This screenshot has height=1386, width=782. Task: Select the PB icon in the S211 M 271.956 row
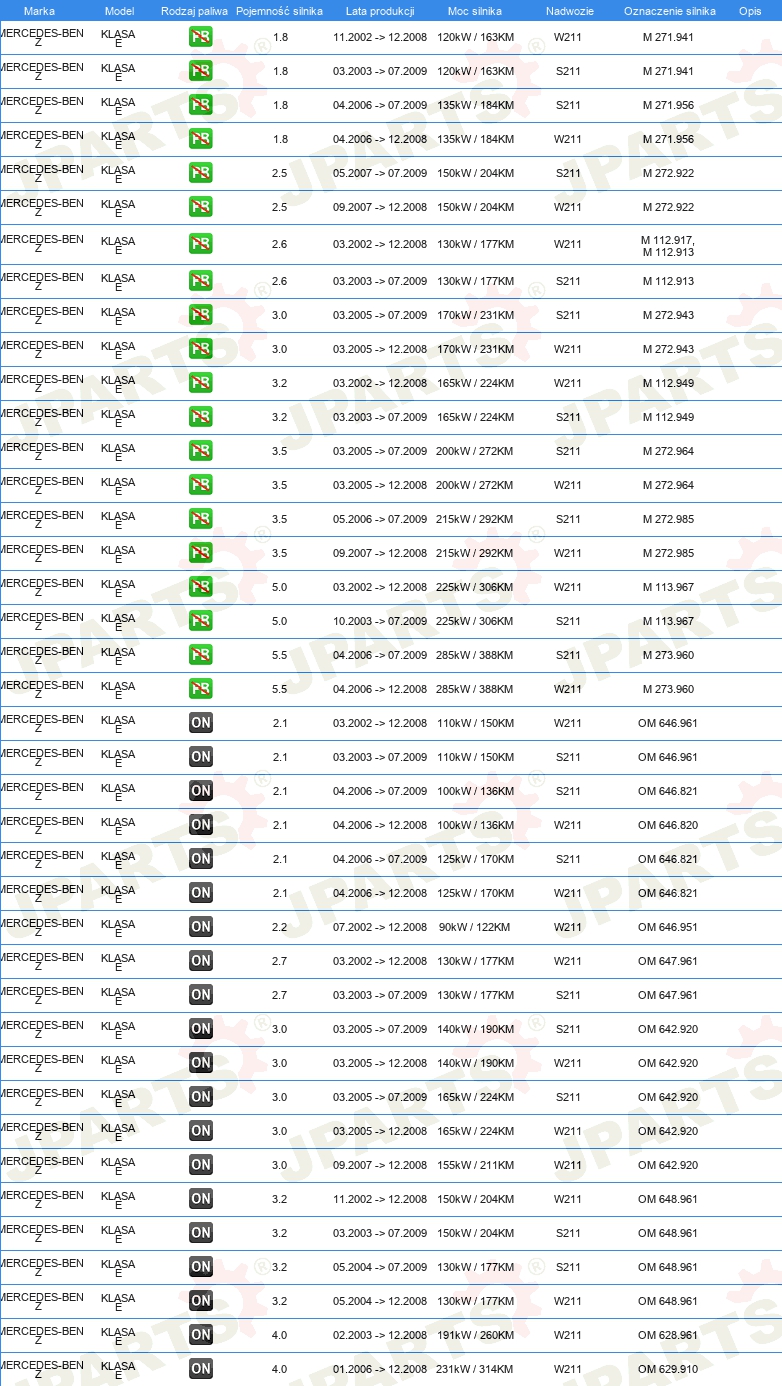pos(201,106)
